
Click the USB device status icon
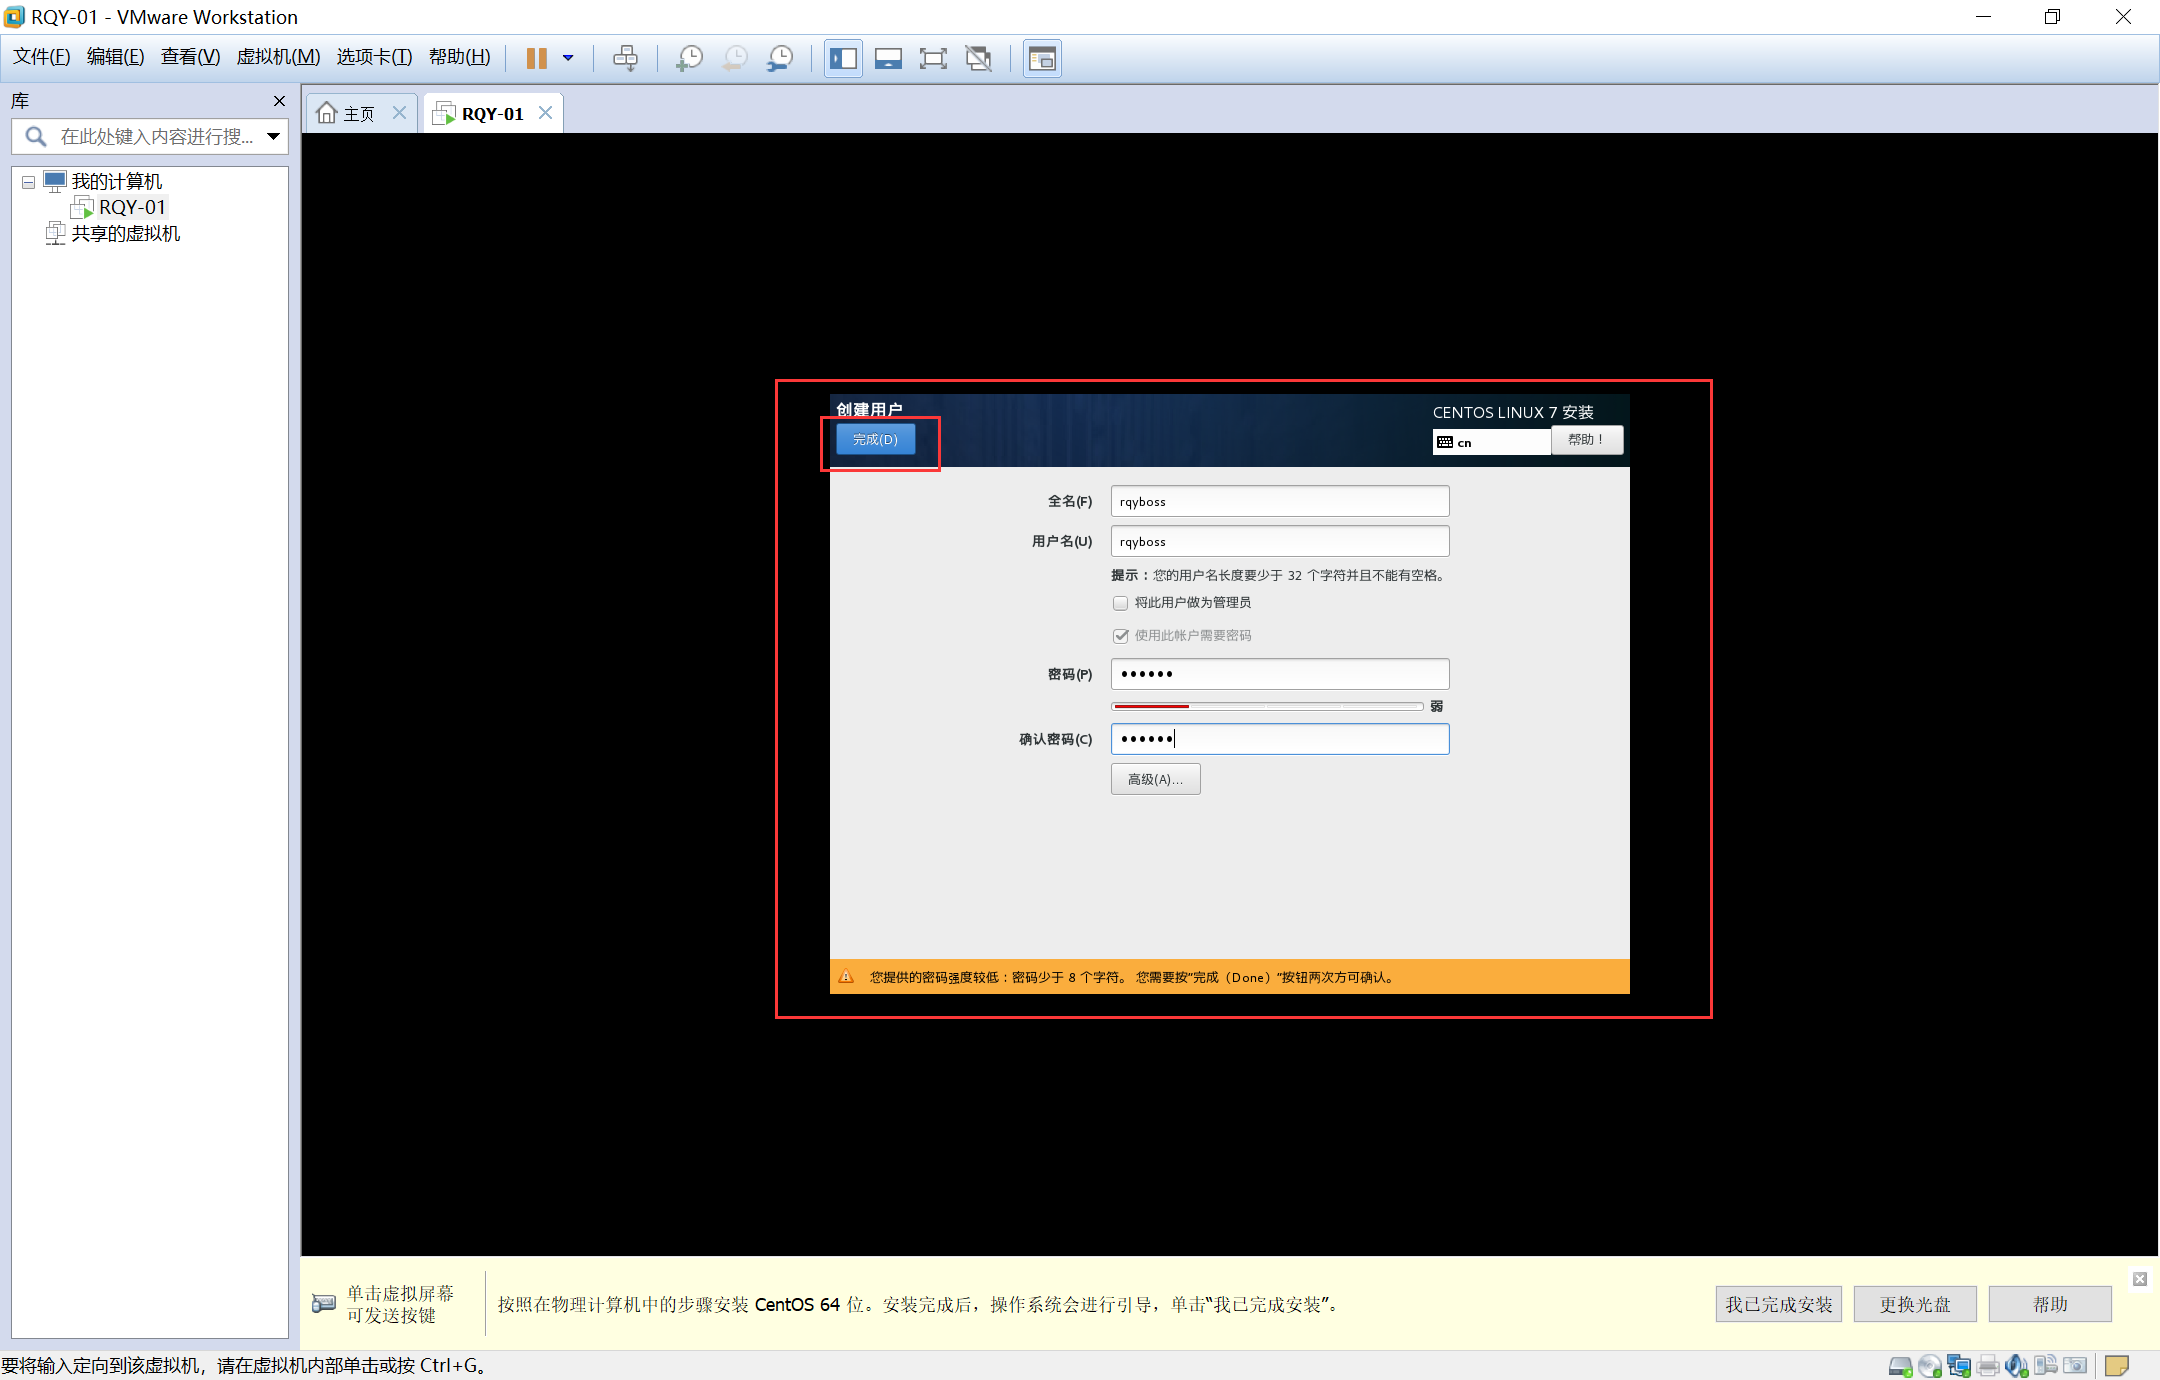tap(2046, 1365)
